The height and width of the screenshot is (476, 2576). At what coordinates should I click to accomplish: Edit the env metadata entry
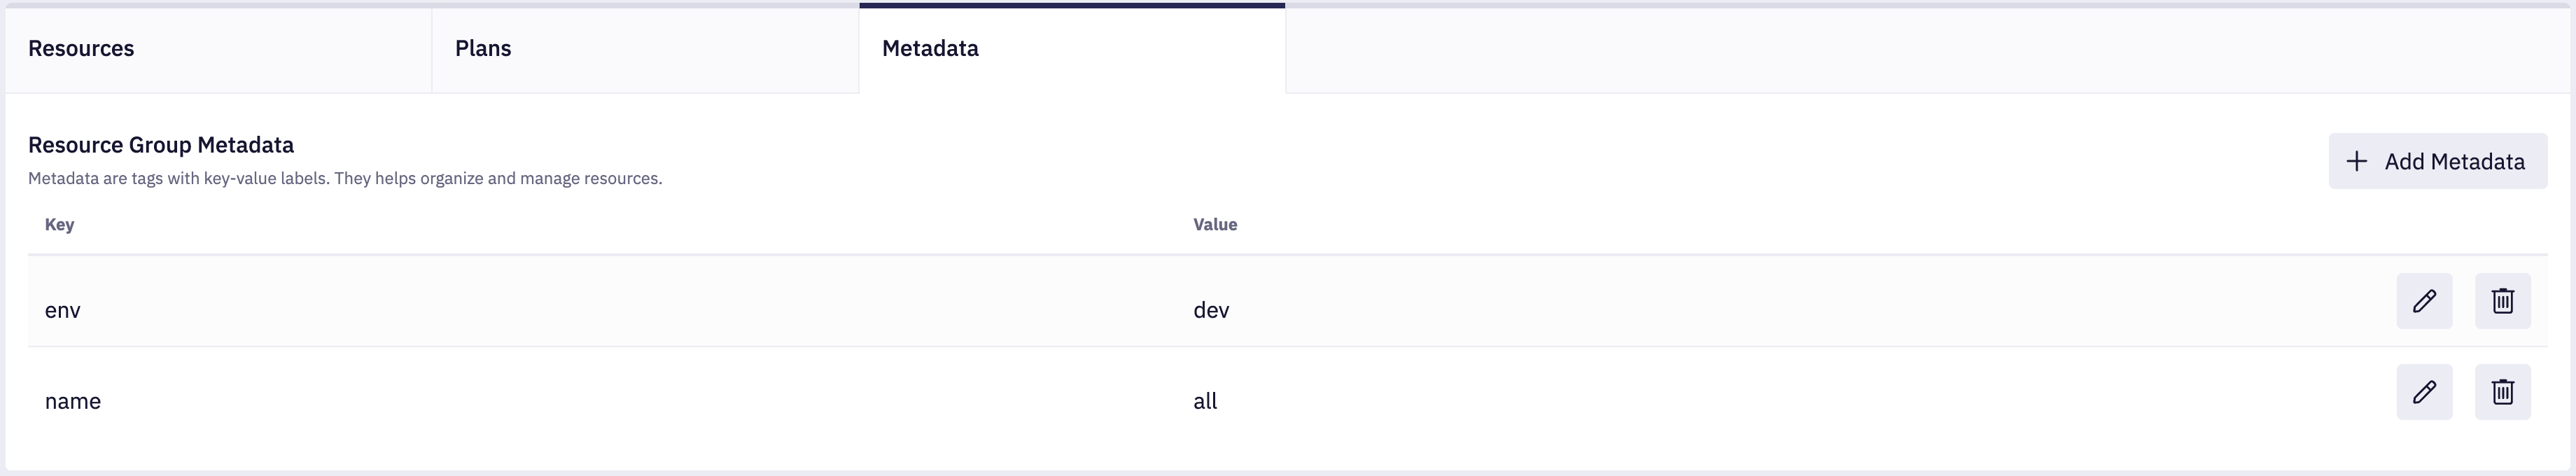click(2424, 301)
